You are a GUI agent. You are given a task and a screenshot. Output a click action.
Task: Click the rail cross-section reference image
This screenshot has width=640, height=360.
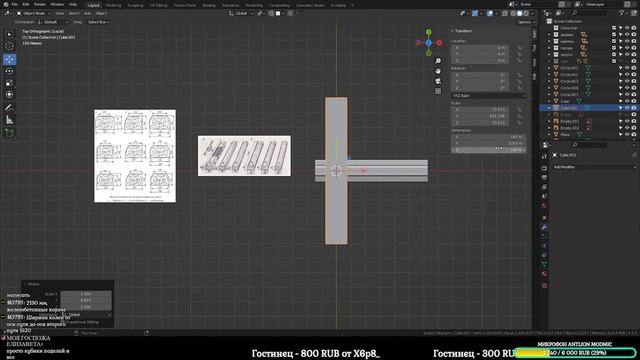[x=135, y=156]
